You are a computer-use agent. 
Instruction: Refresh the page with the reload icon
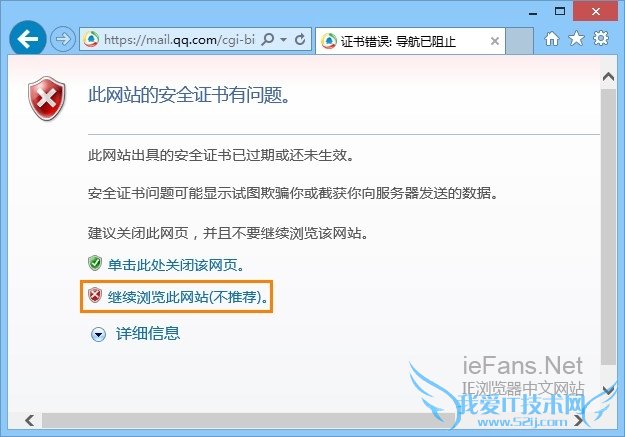coord(300,39)
